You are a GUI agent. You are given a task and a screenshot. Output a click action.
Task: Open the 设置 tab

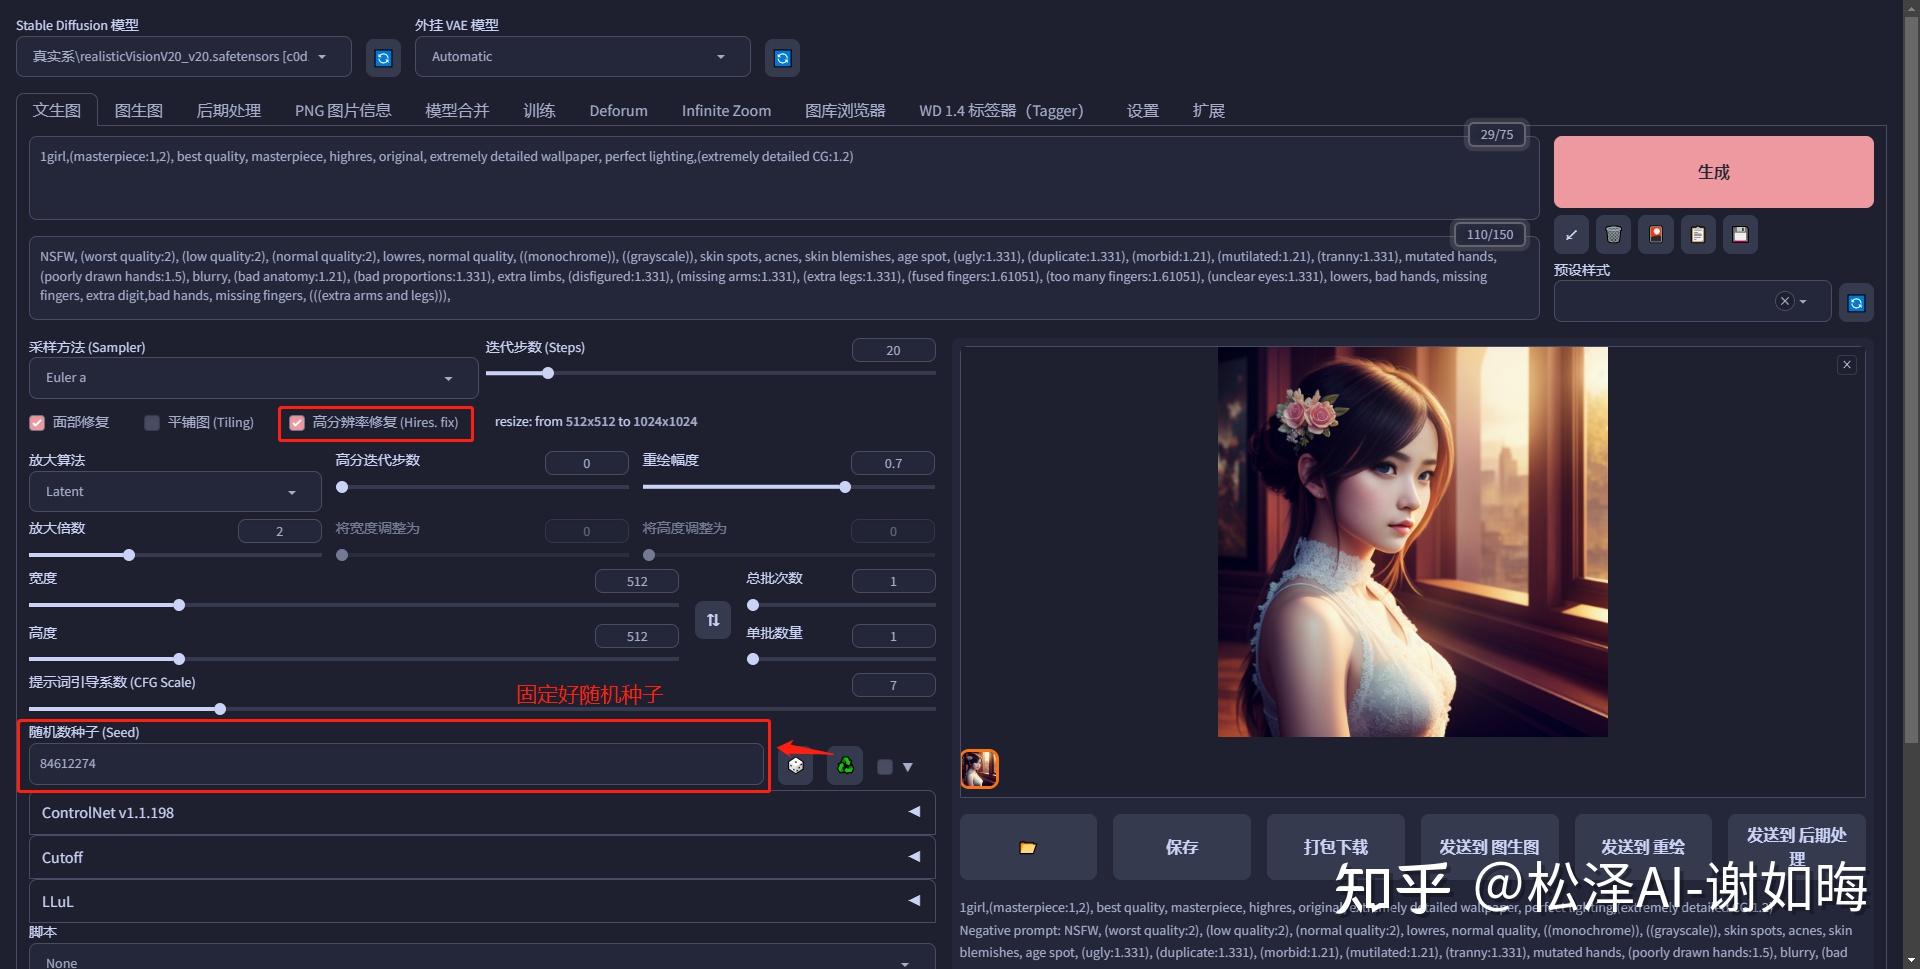tap(1142, 110)
